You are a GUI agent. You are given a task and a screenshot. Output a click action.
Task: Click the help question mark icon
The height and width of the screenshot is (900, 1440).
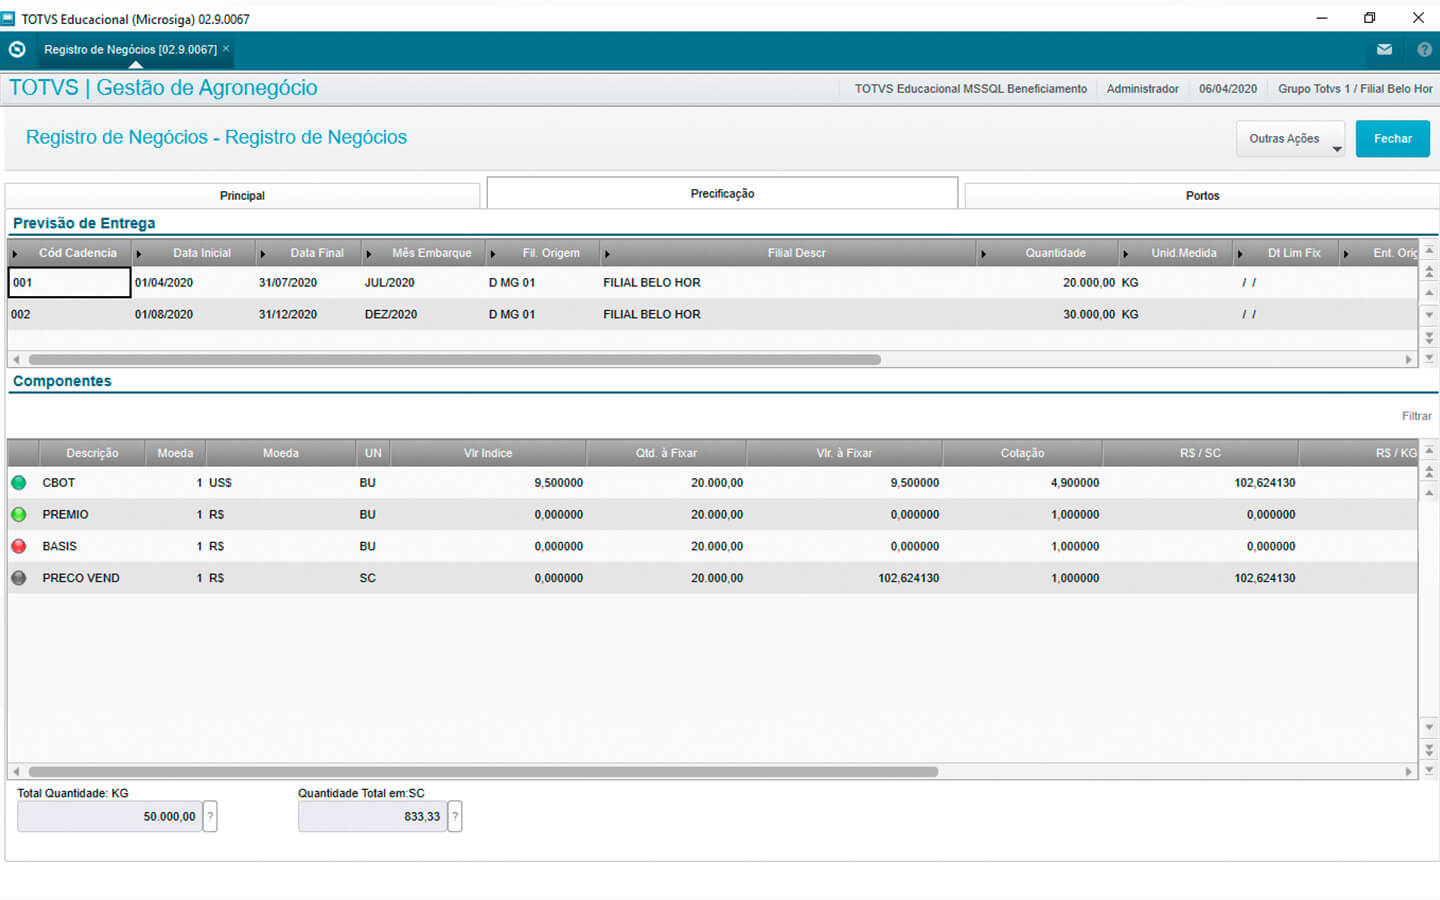click(1424, 49)
